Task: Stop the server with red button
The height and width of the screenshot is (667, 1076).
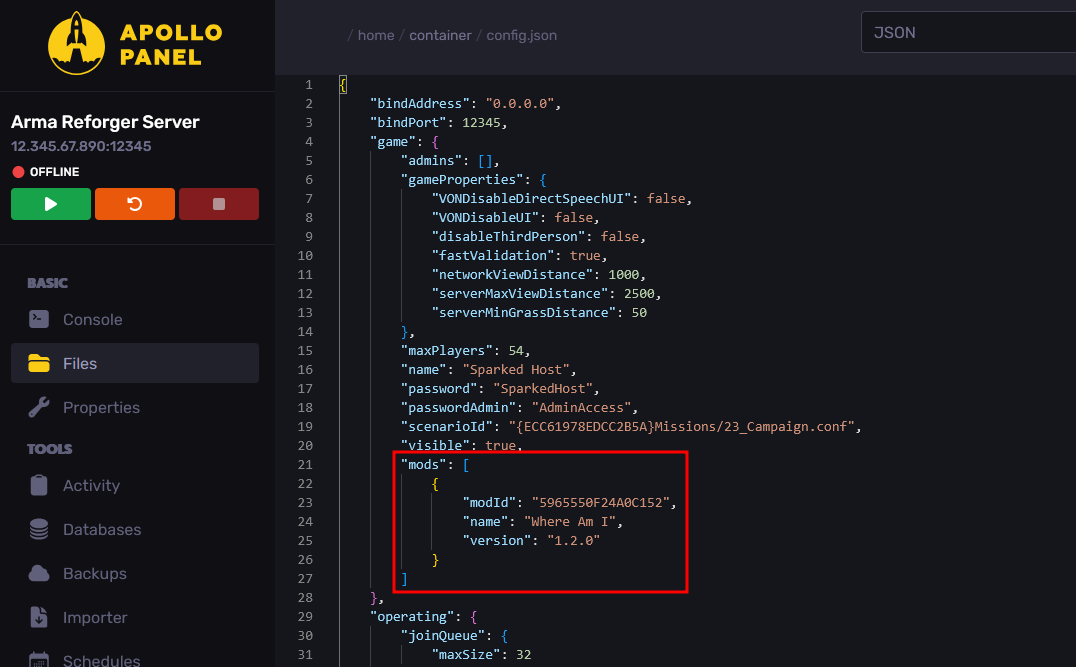Action: (x=218, y=204)
